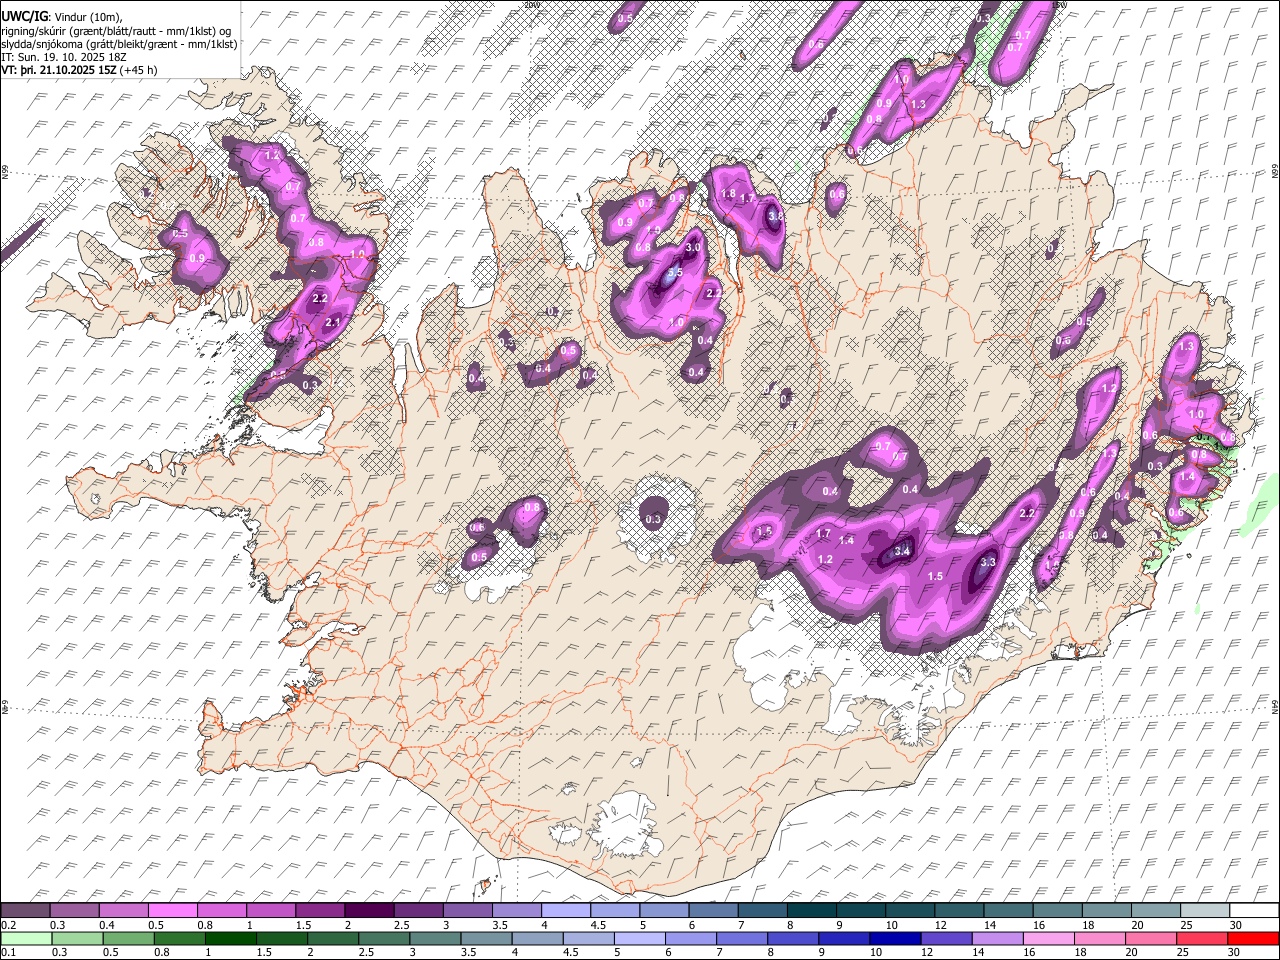Image resolution: width=1280 pixels, height=960 pixels.
Task: Select the dark green rain swatch between 1 and 1.5
Action: (x=230, y=938)
